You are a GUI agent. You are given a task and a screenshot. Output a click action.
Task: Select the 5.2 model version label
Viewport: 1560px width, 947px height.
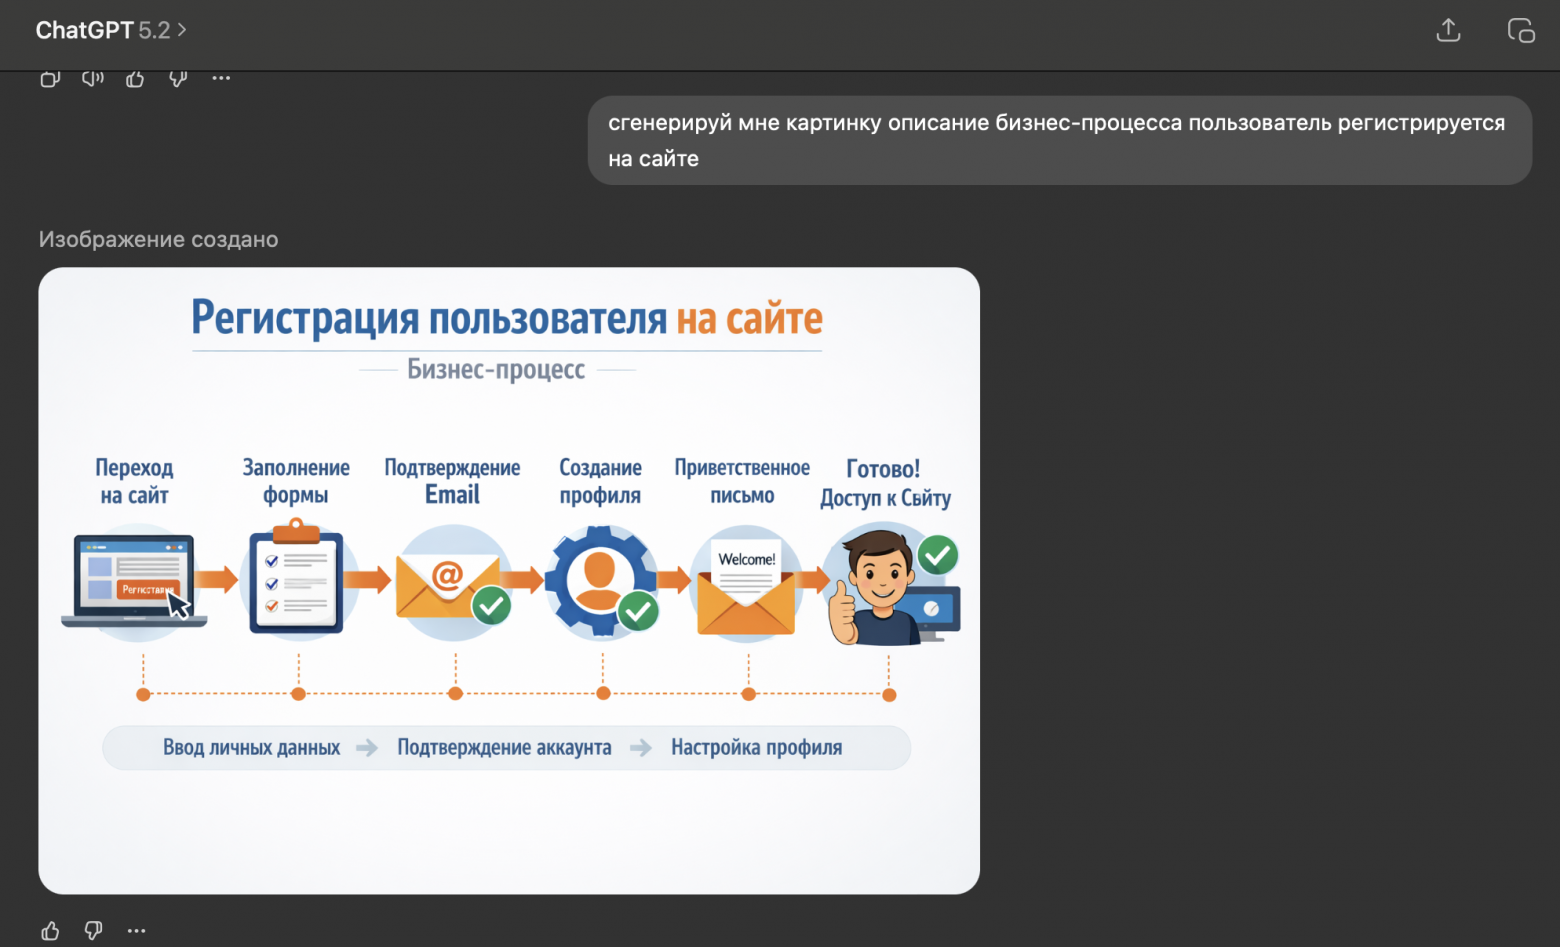coord(156,30)
